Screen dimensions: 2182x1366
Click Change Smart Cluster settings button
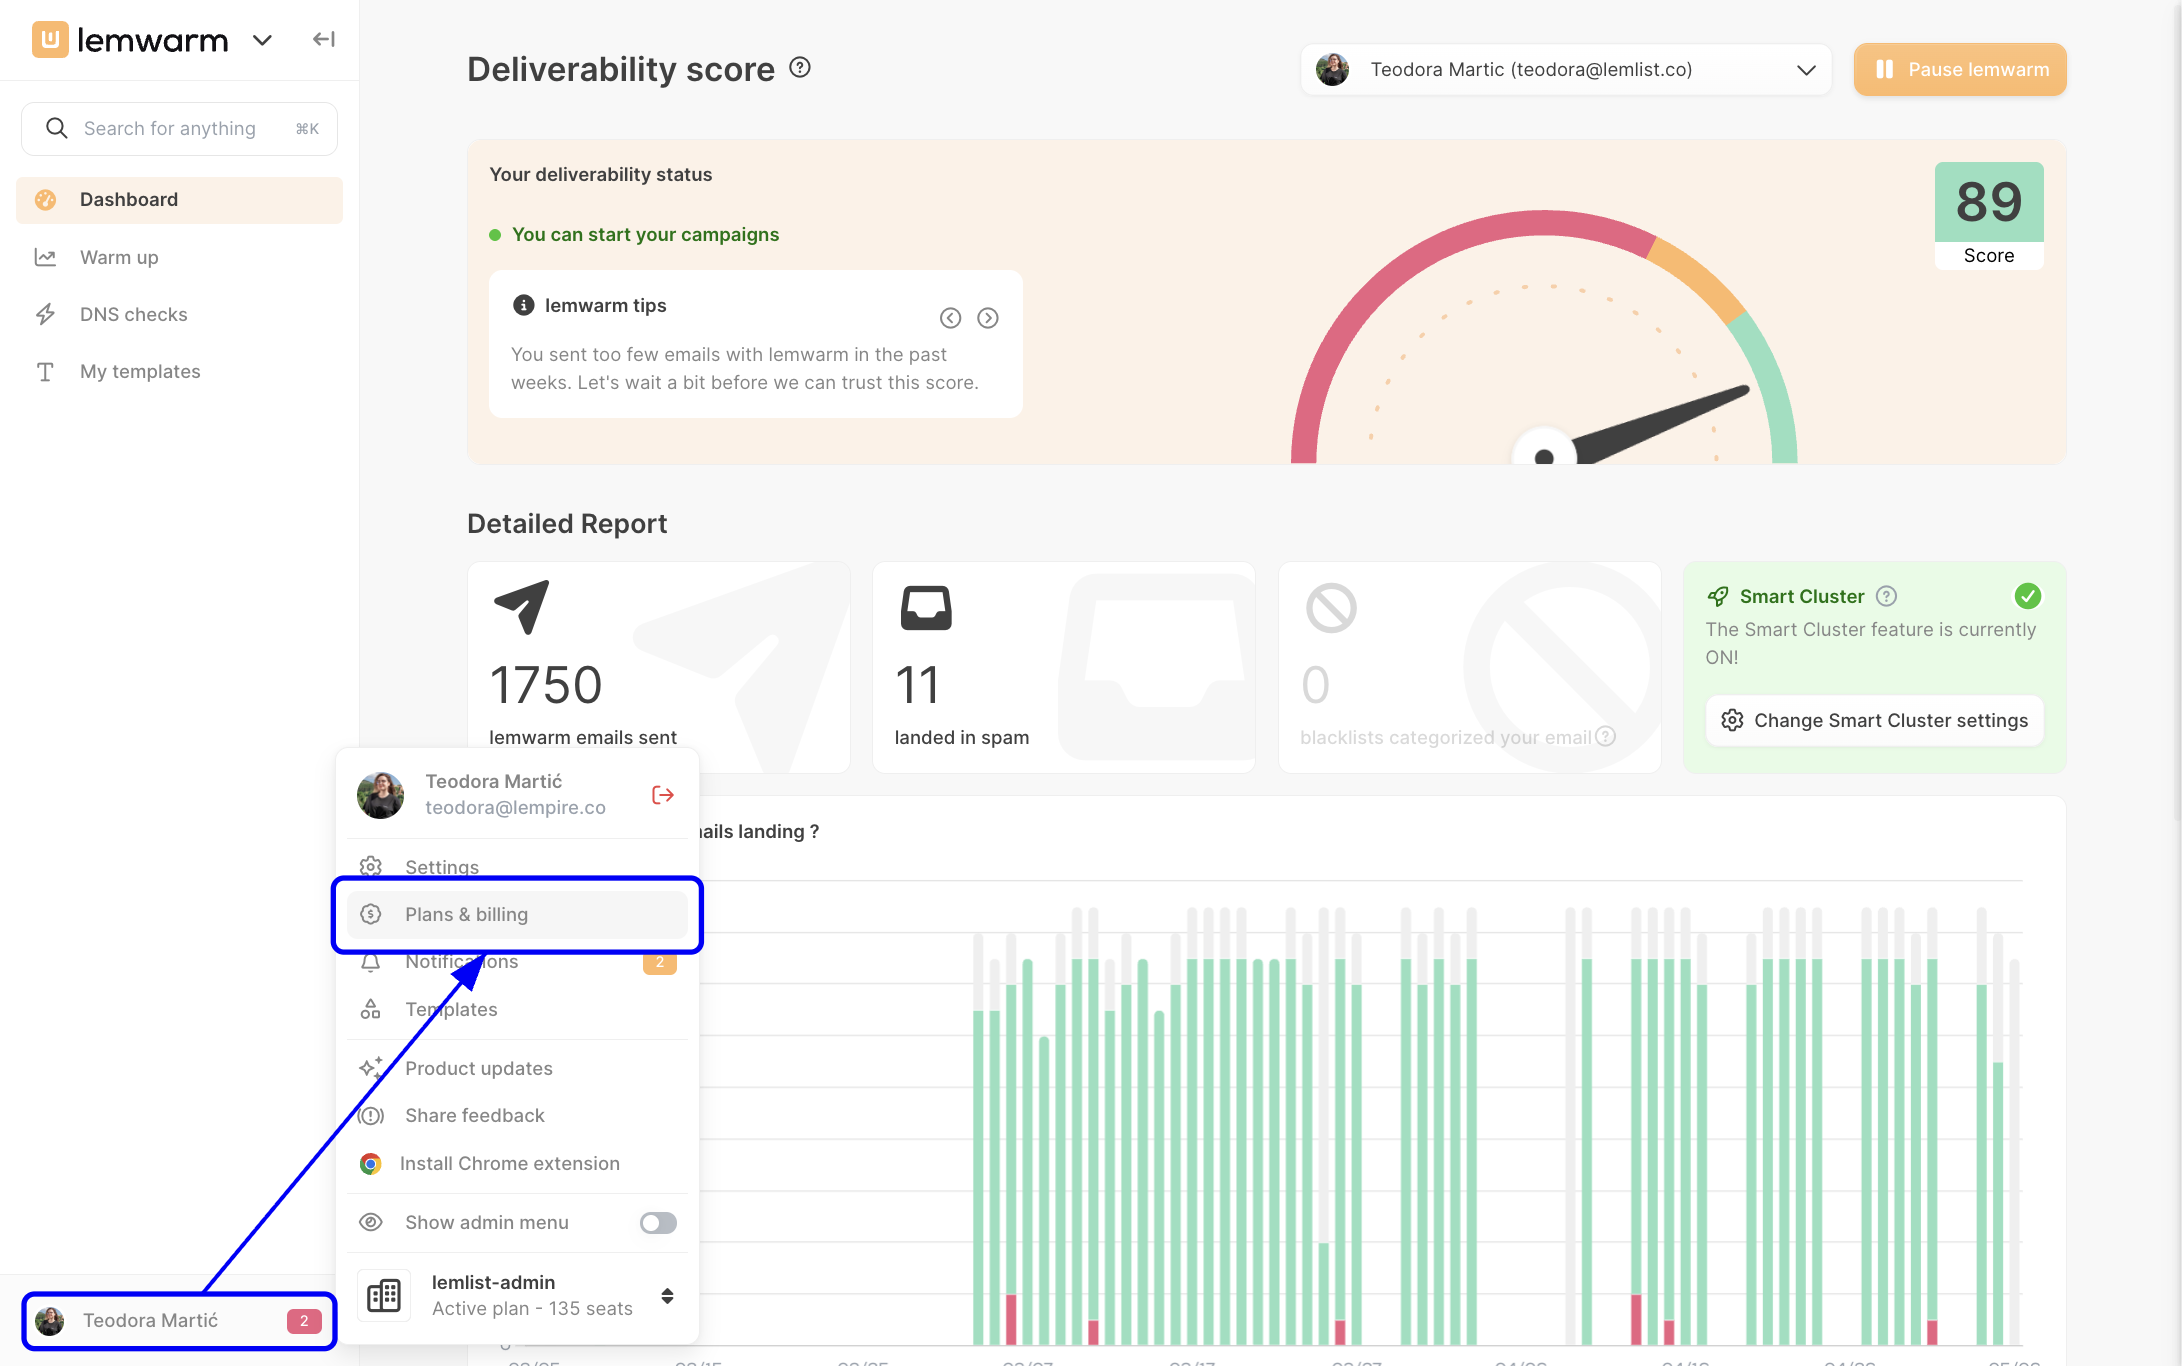[x=1875, y=720]
